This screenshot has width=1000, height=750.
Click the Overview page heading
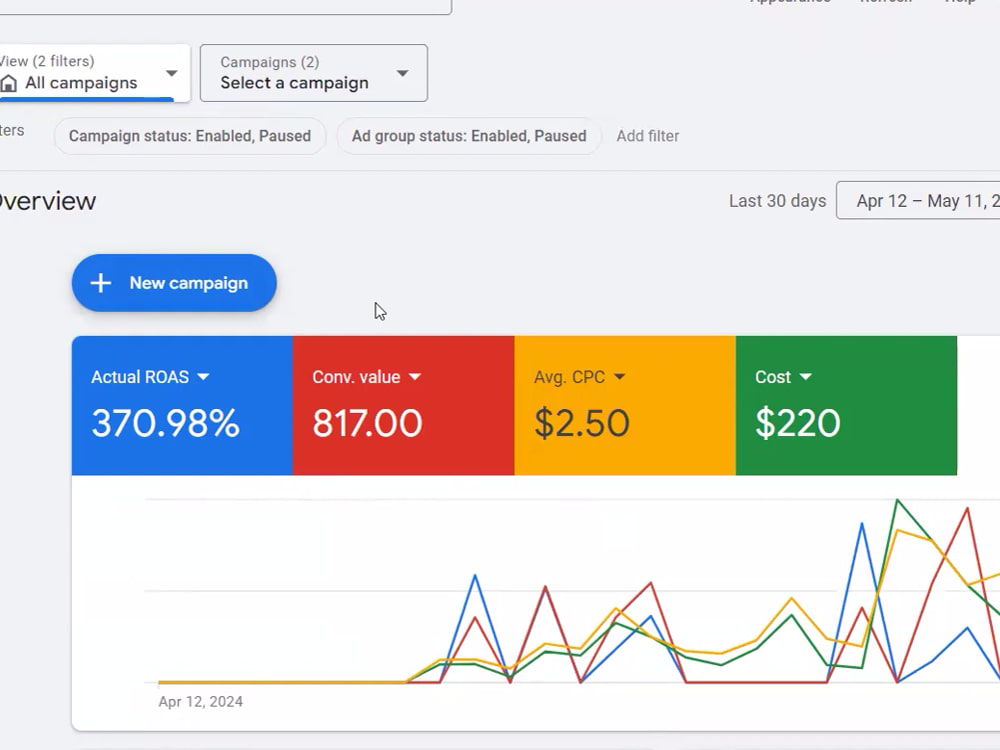coord(48,202)
